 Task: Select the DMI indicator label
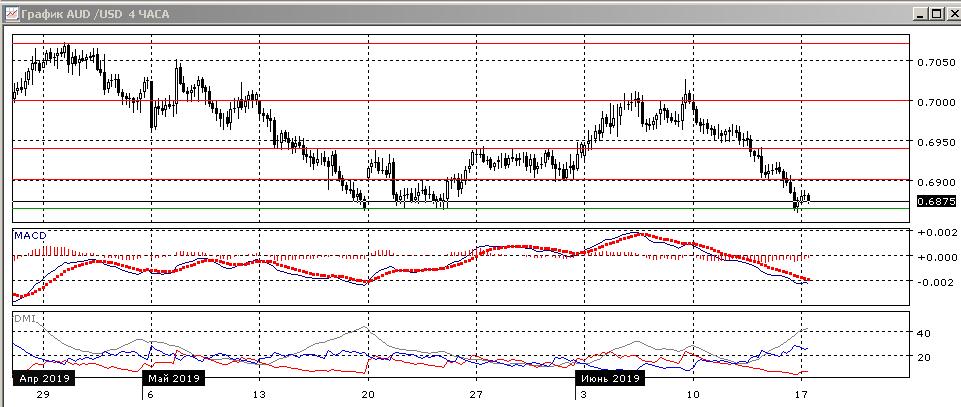[25, 318]
